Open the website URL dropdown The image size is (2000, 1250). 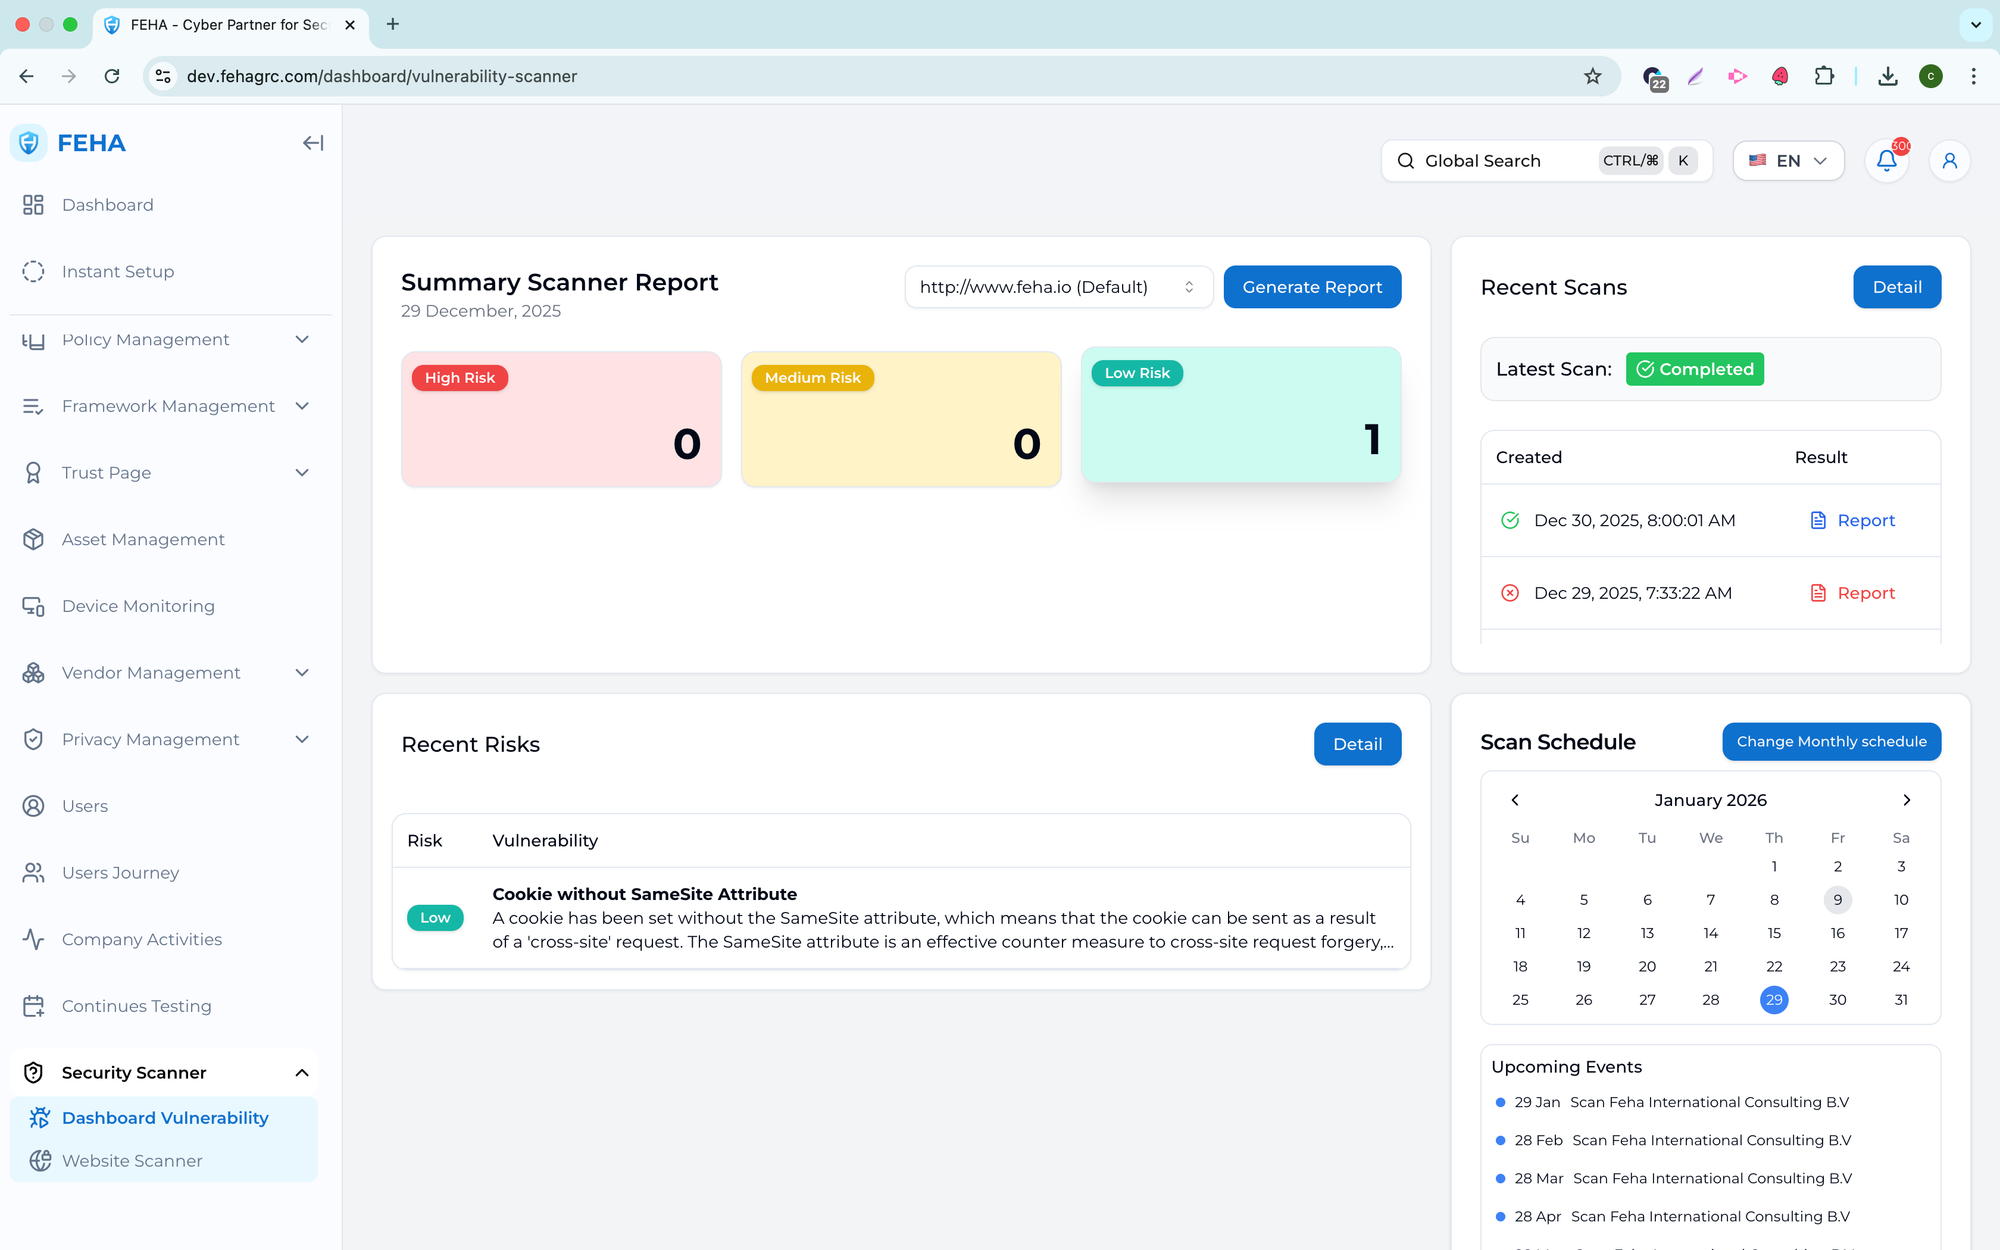pyautogui.click(x=1058, y=287)
